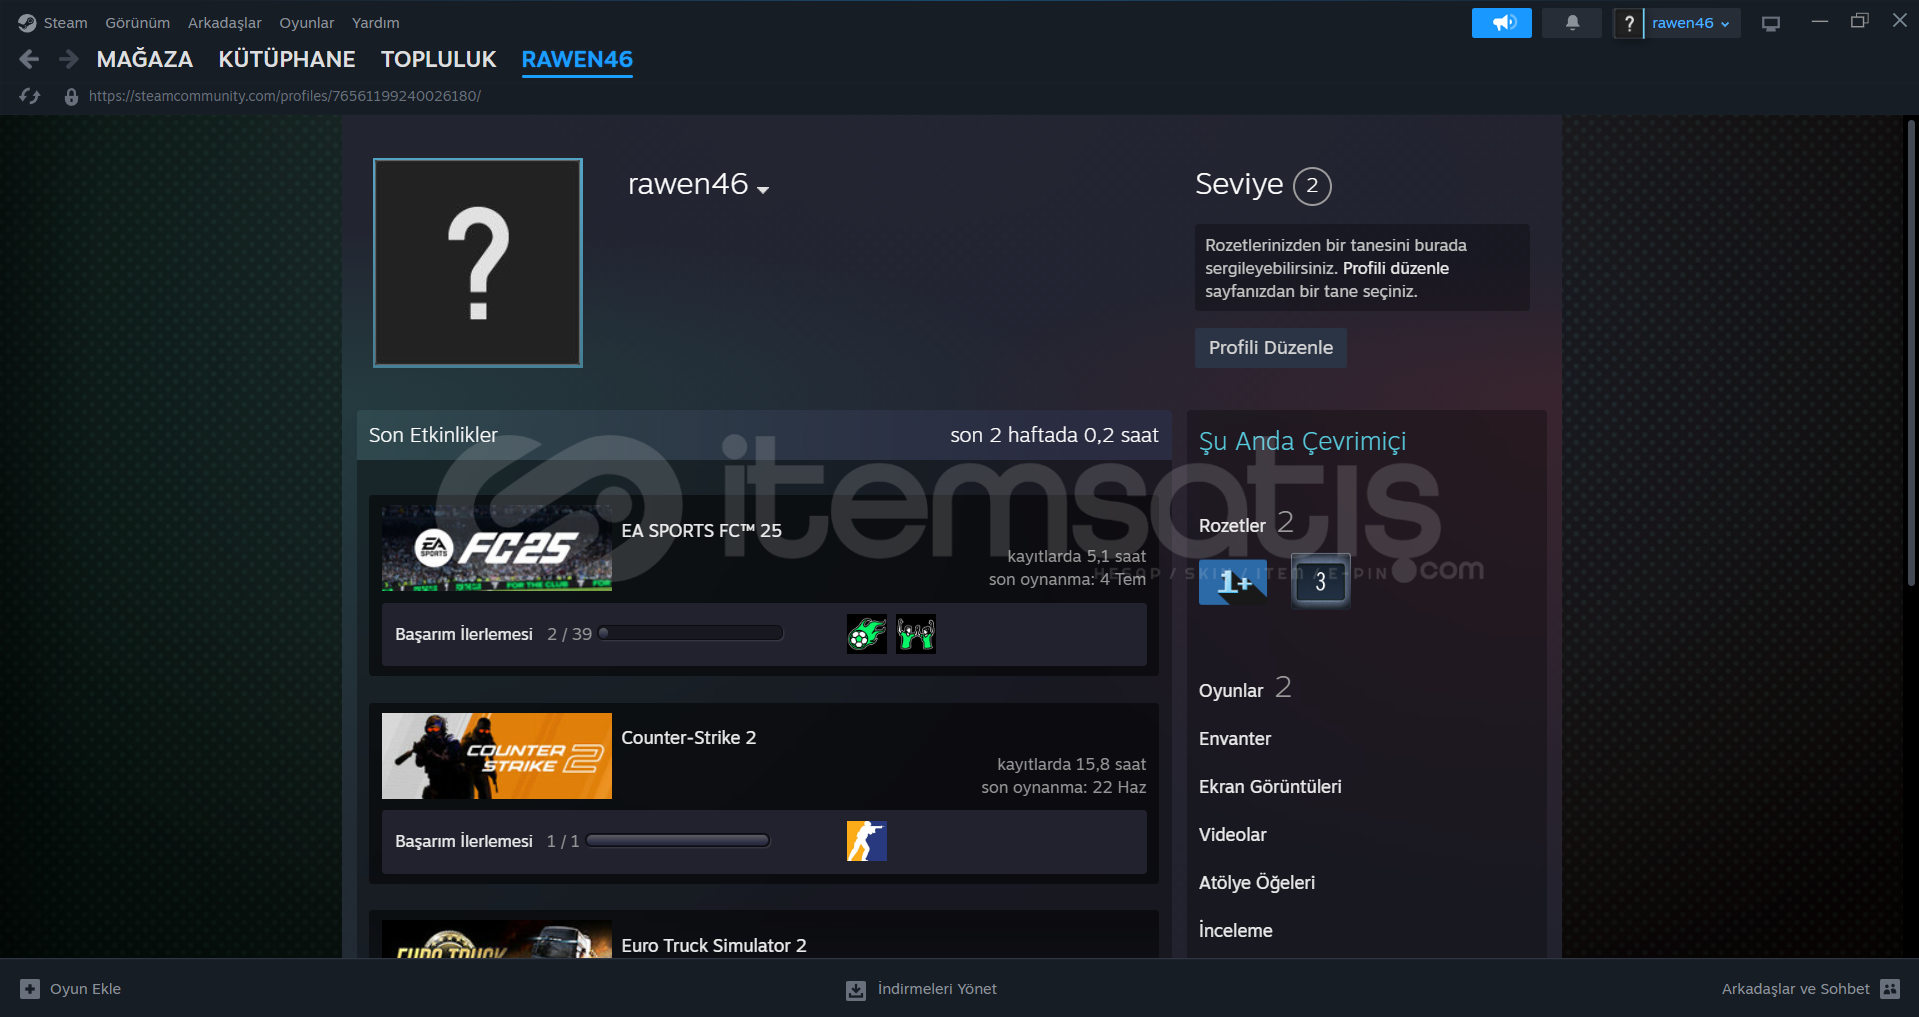Click the Son Etkinlikler header text

pyautogui.click(x=433, y=435)
